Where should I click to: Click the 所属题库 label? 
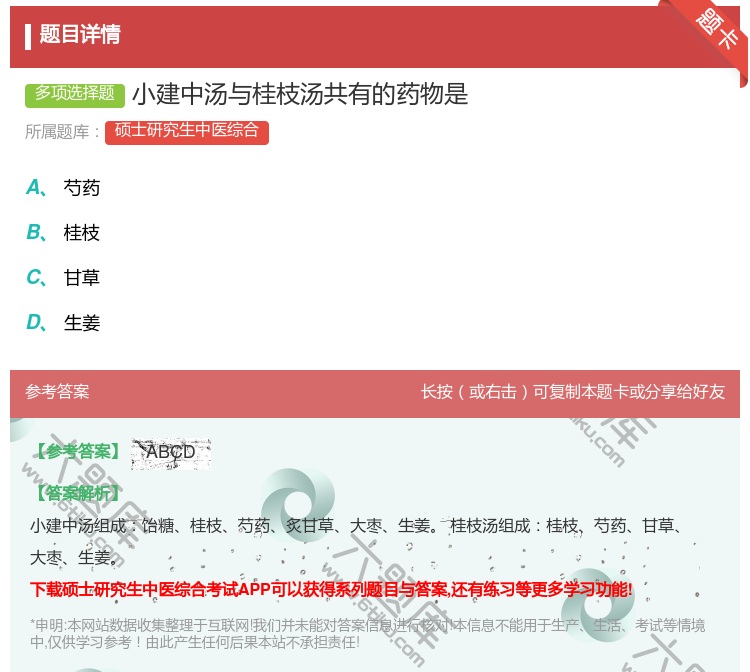(x=62, y=132)
